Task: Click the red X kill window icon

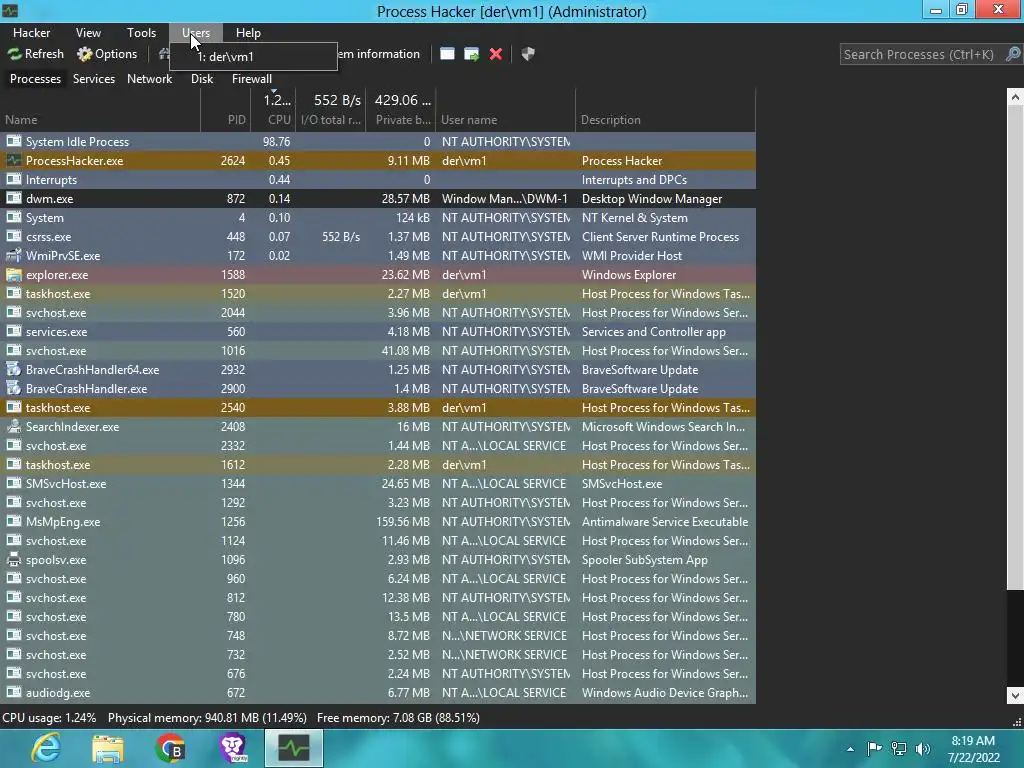Action: pos(496,54)
